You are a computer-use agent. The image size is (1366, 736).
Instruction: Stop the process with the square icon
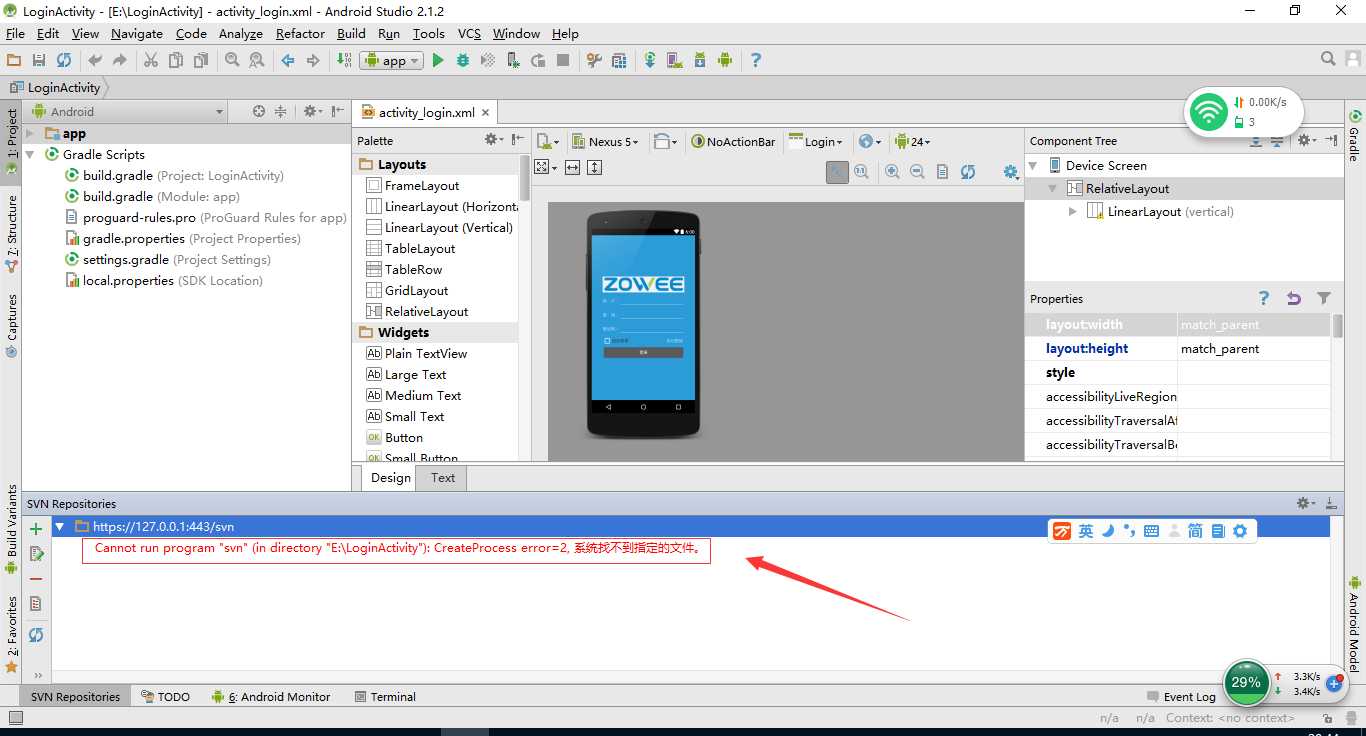tap(563, 60)
